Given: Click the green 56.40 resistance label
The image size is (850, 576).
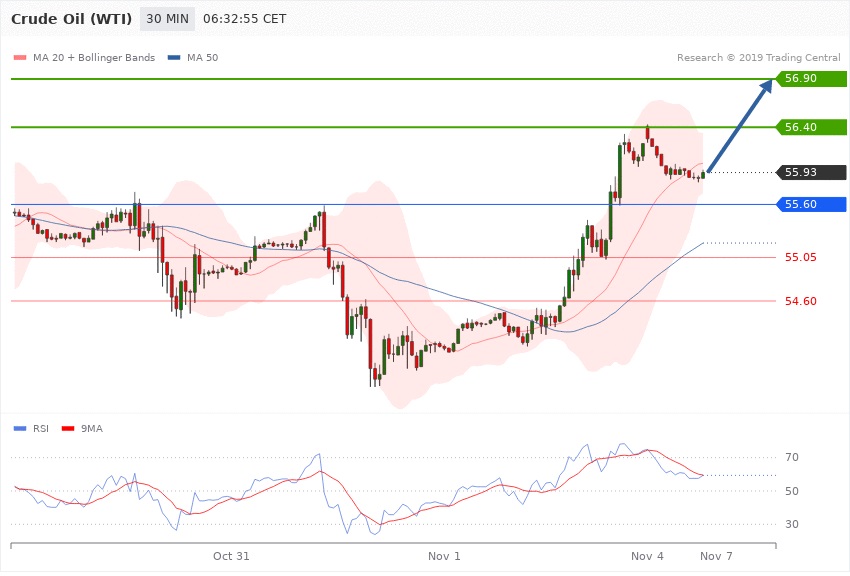Looking at the screenshot, I should point(812,127).
